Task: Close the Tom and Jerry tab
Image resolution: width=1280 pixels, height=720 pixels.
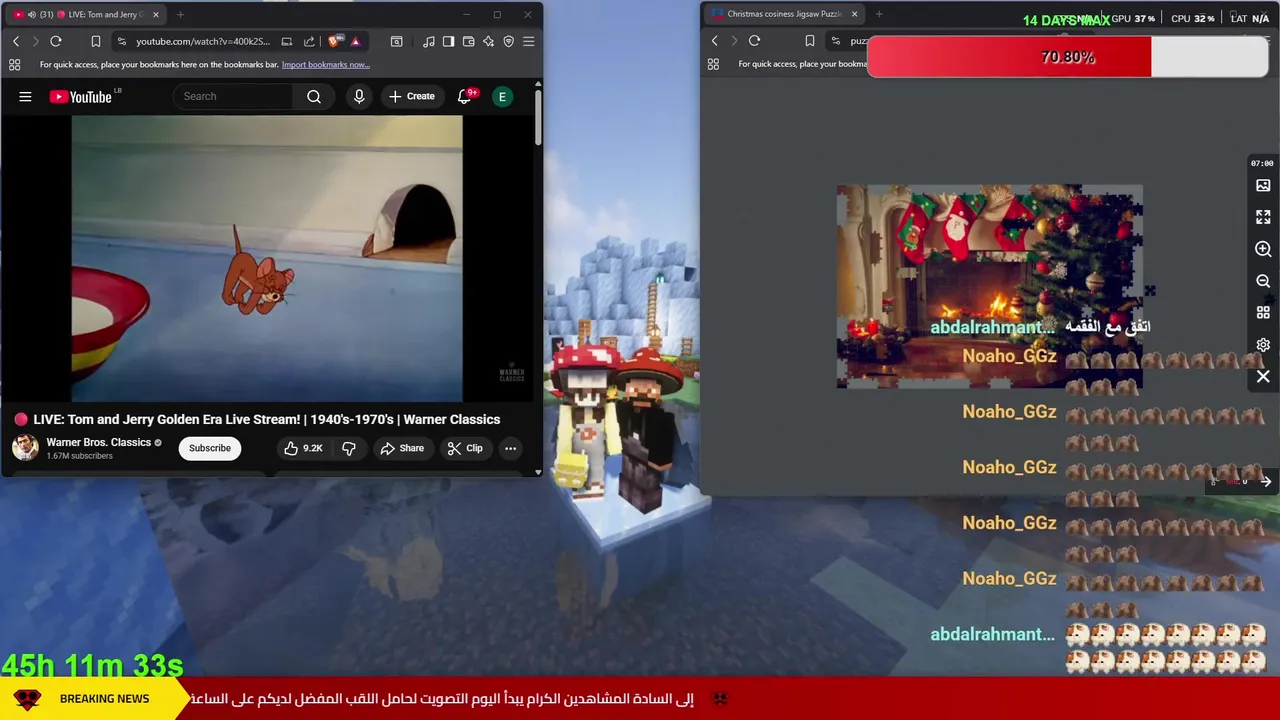Action: point(155,15)
